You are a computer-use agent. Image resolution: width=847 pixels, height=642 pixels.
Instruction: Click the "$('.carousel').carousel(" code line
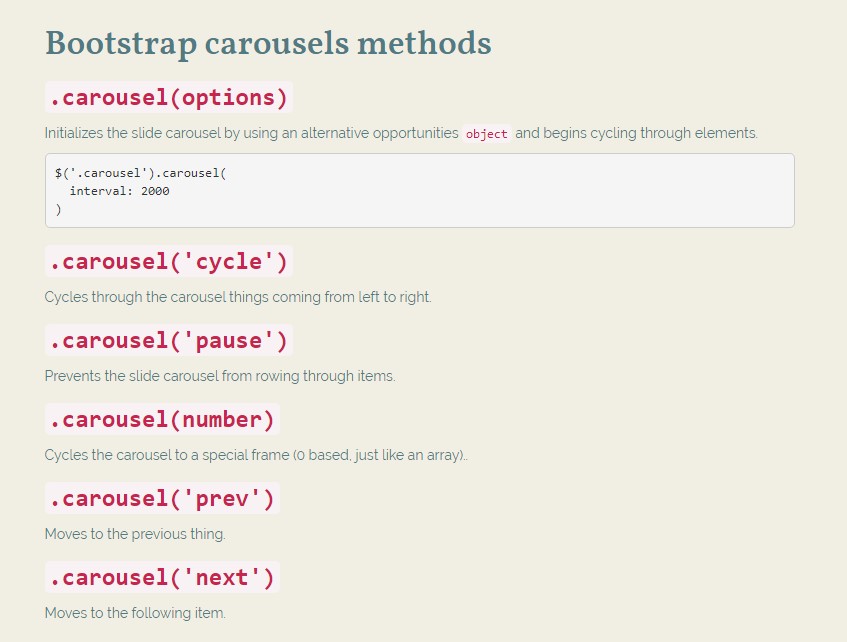tap(141, 173)
